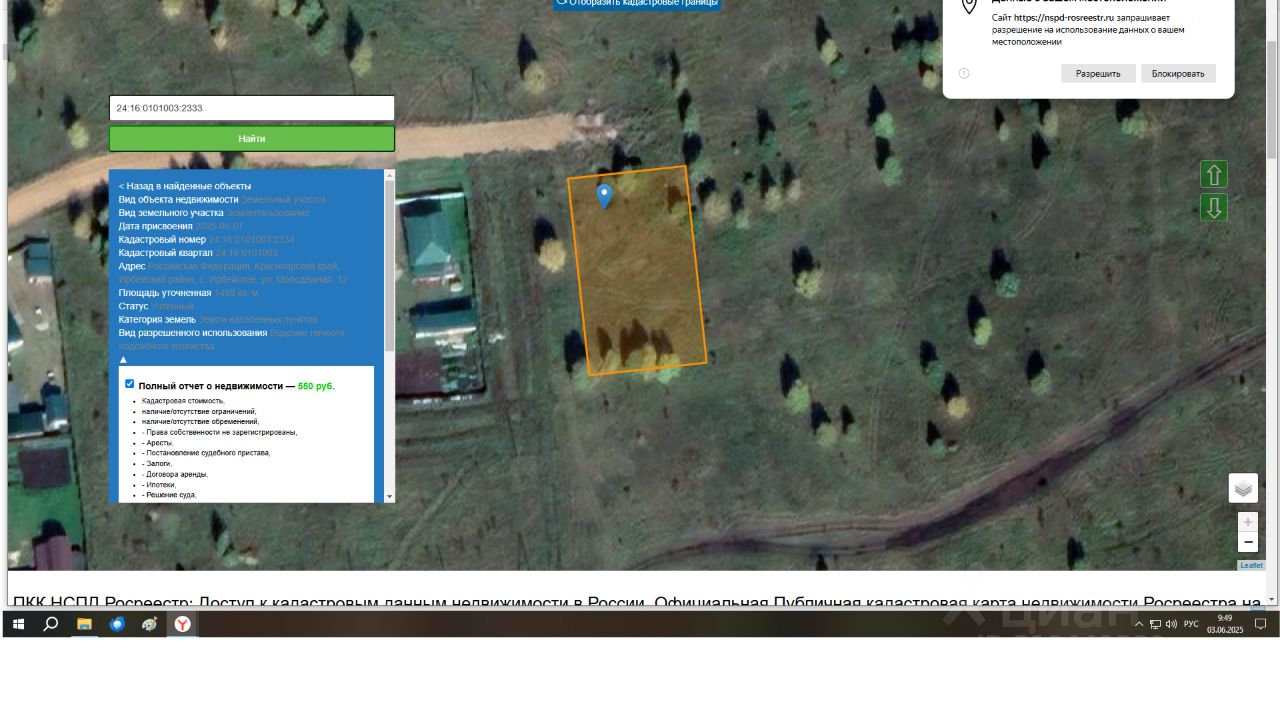Open the blue round taskbar app
This screenshot has height=720, width=1280.
coord(117,624)
